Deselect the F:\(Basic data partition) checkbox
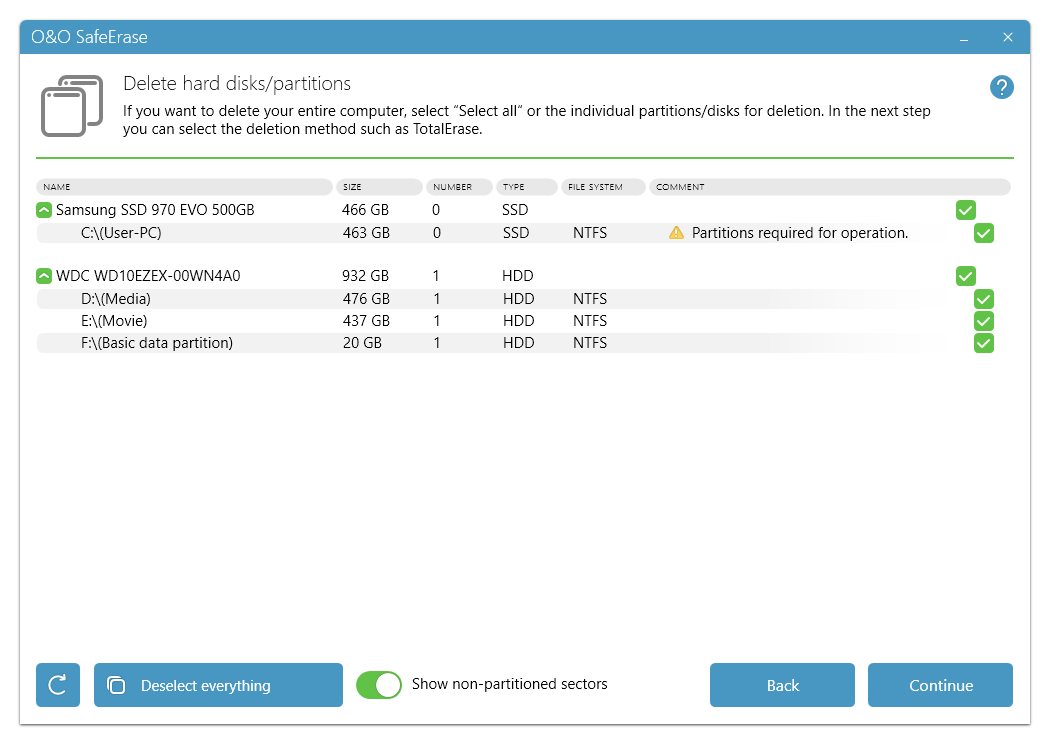Screen dimensions: 1050x744 coord(984,343)
